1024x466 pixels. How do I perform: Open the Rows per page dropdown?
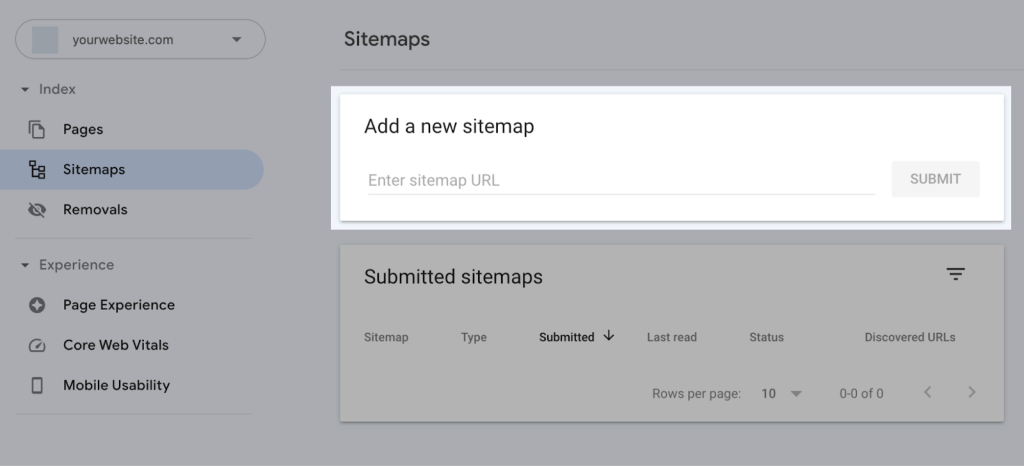click(782, 394)
